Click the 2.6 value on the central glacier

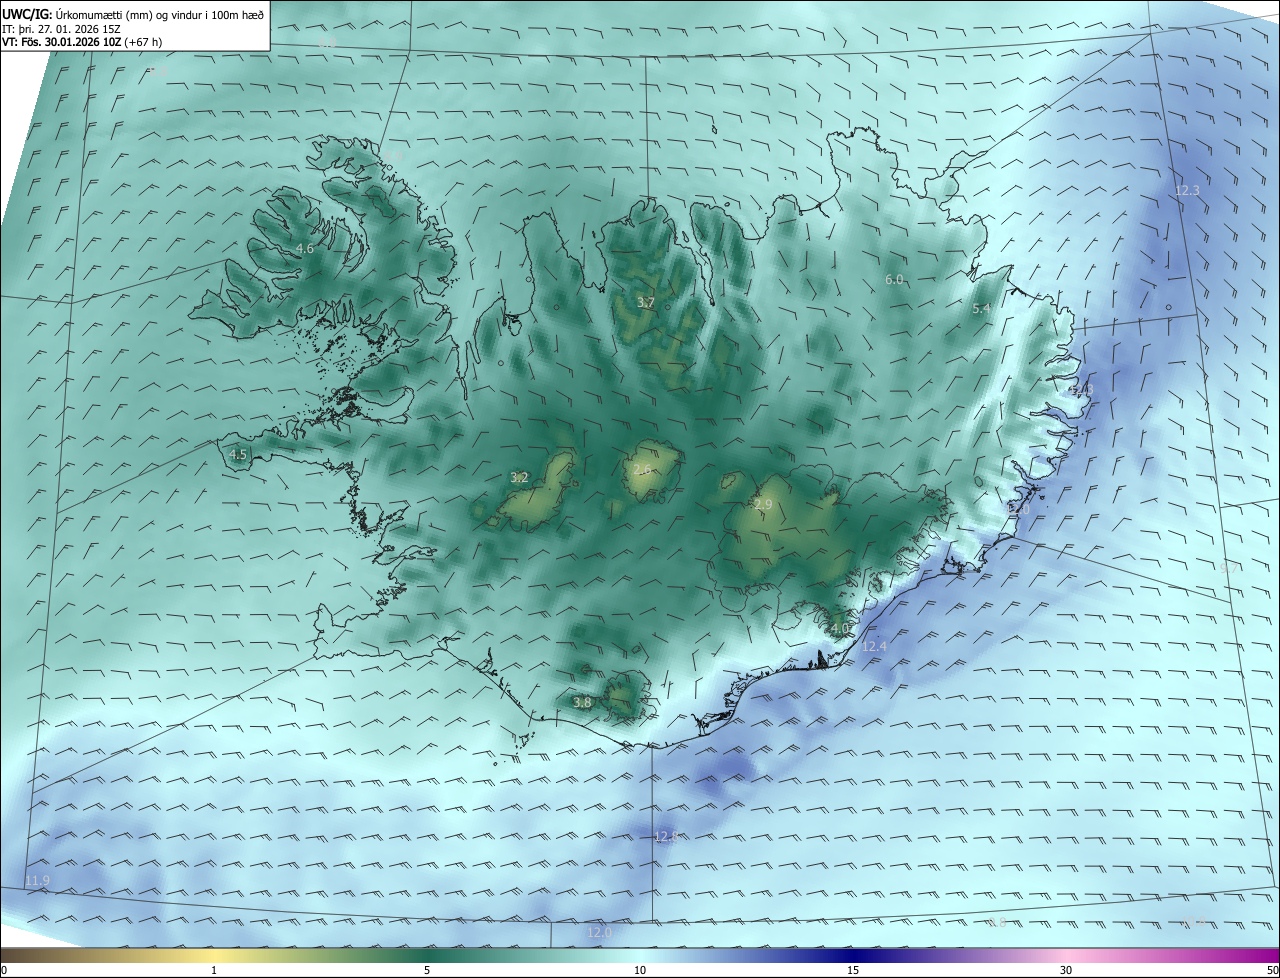point(642,470)
